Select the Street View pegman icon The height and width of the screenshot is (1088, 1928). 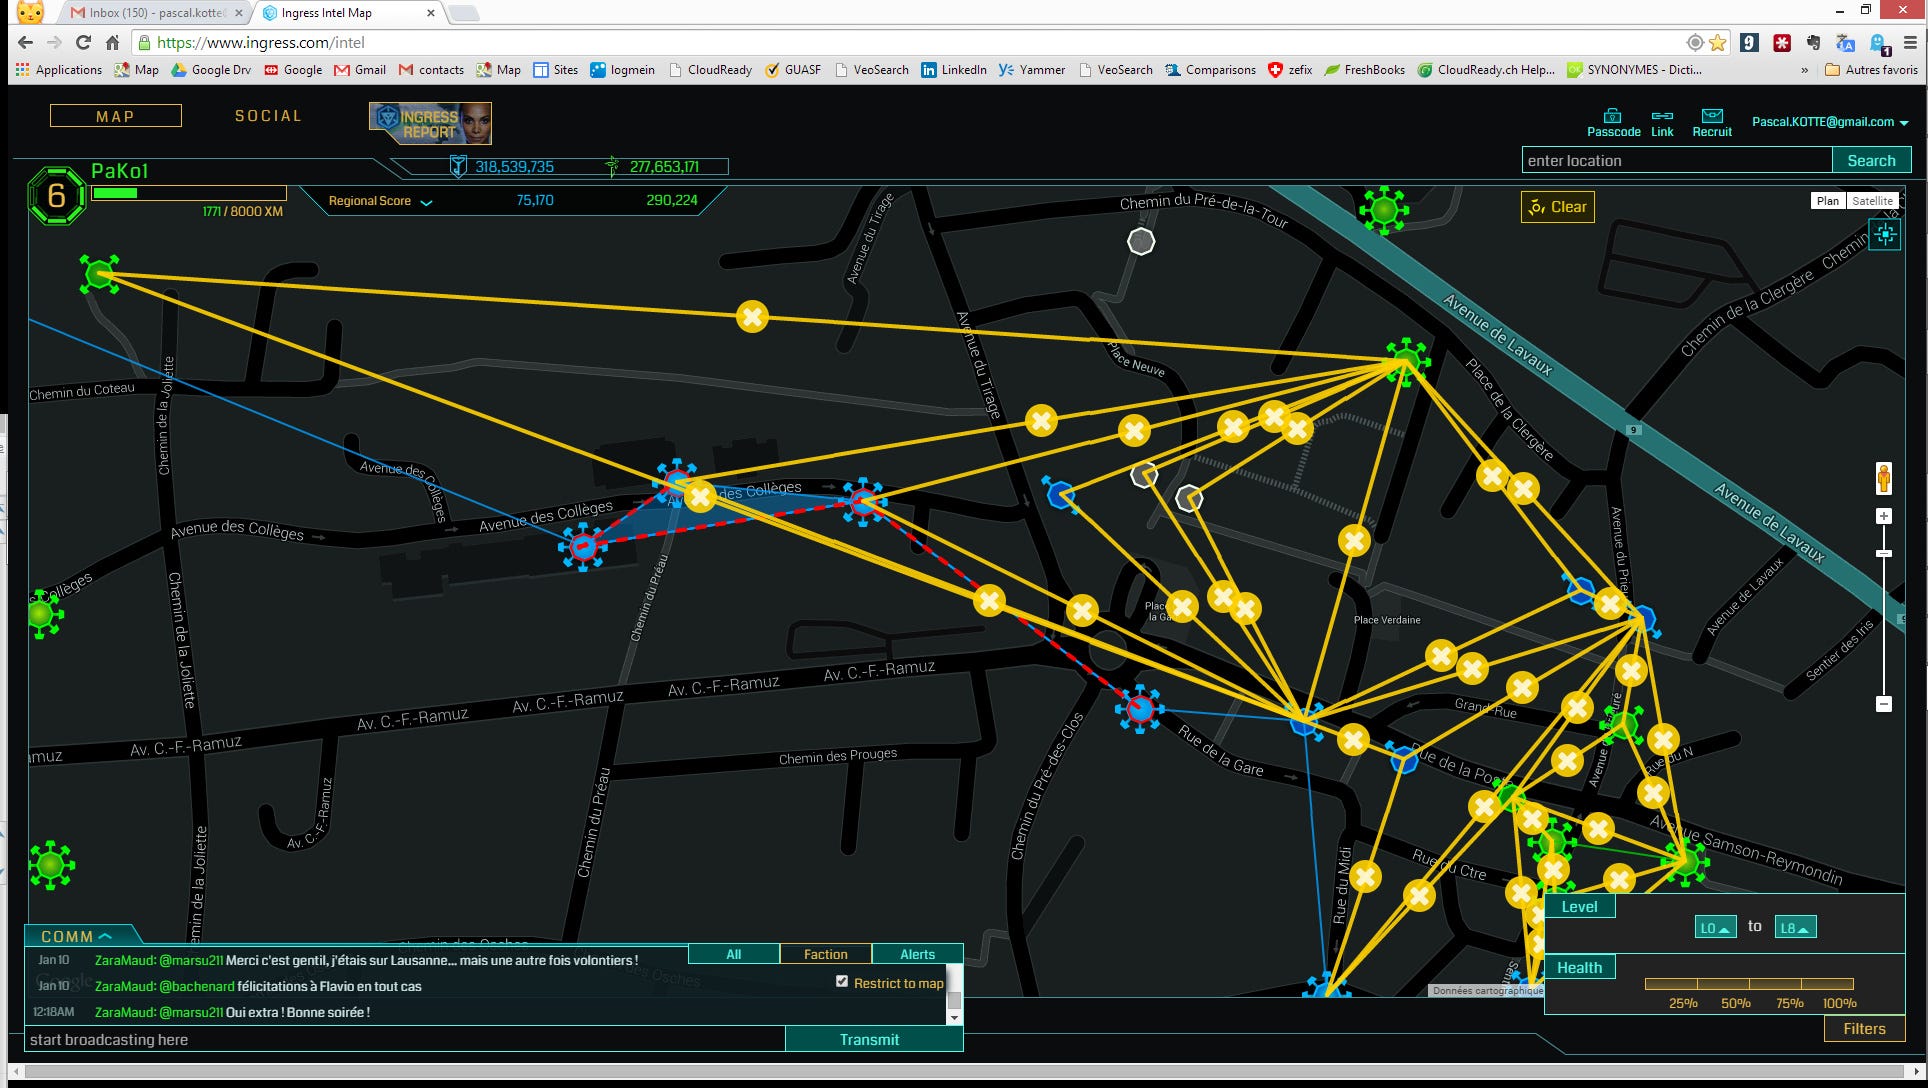1884,479
